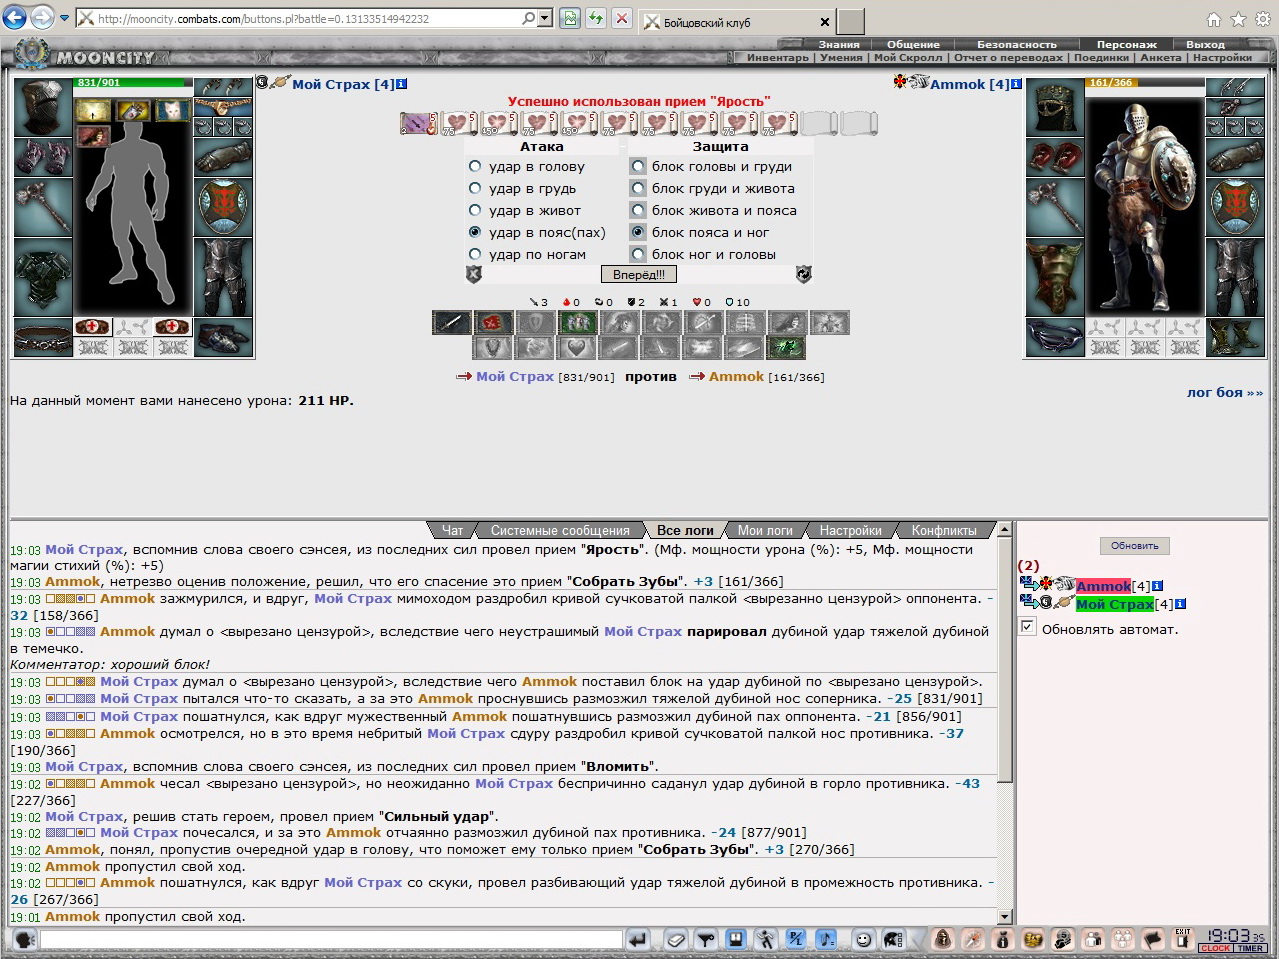Image resolution: width=1279 pixels, height=959 pixels.
Task: Click the Обновить button
Action: click(1134, 546)
